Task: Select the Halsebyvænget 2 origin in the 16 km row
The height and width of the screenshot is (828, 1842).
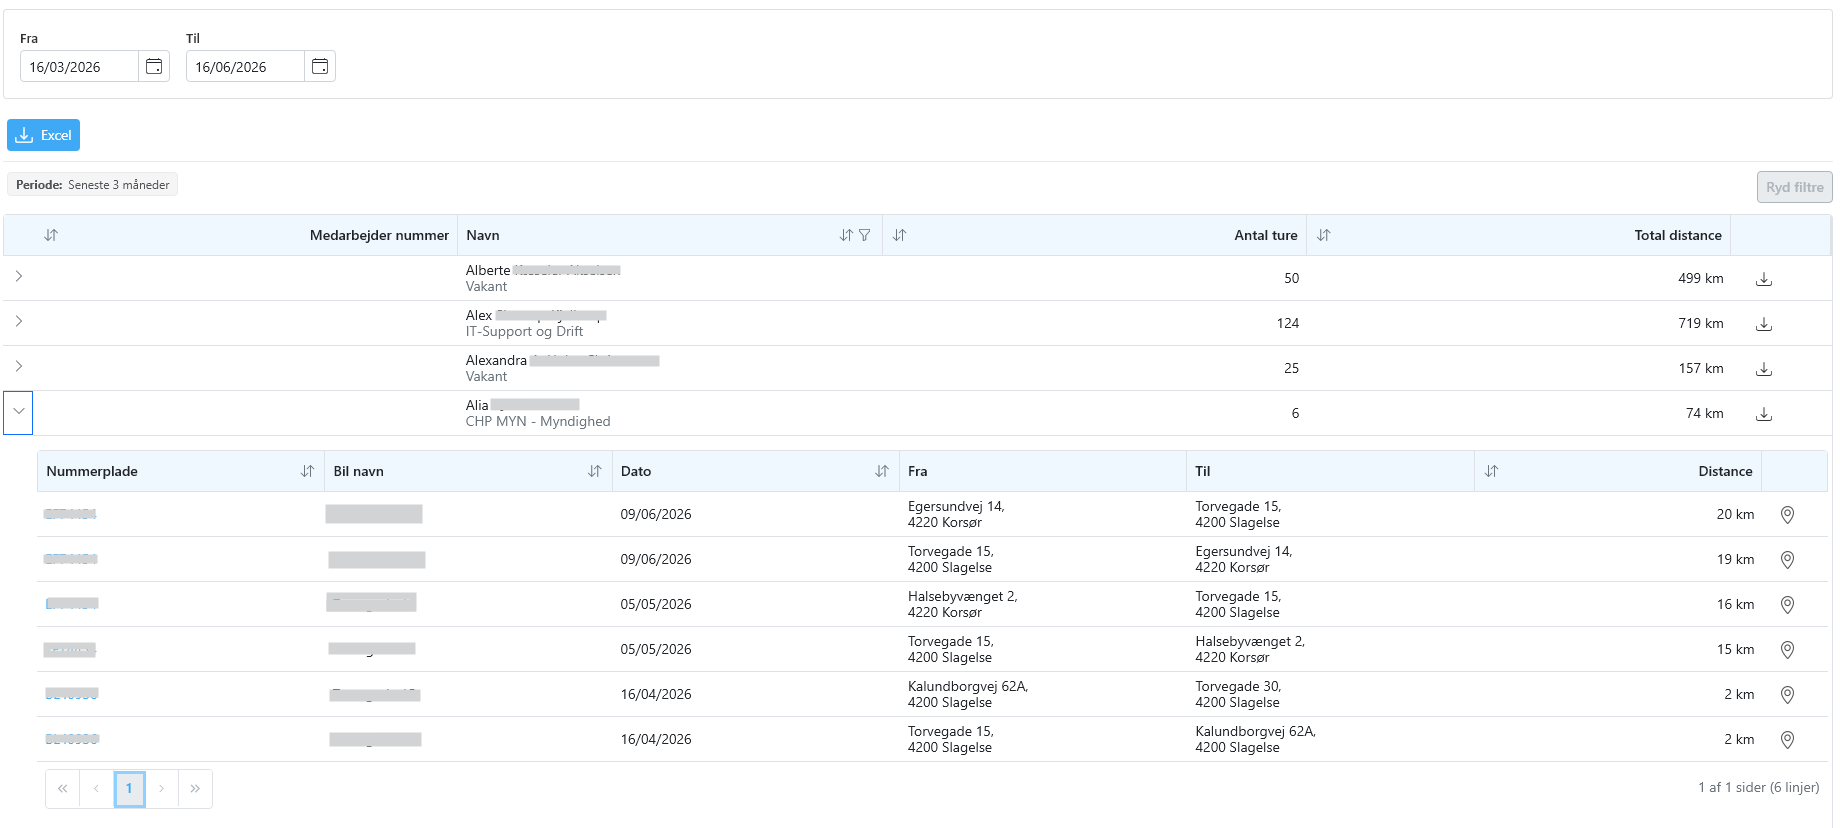Action: [962, 604]
